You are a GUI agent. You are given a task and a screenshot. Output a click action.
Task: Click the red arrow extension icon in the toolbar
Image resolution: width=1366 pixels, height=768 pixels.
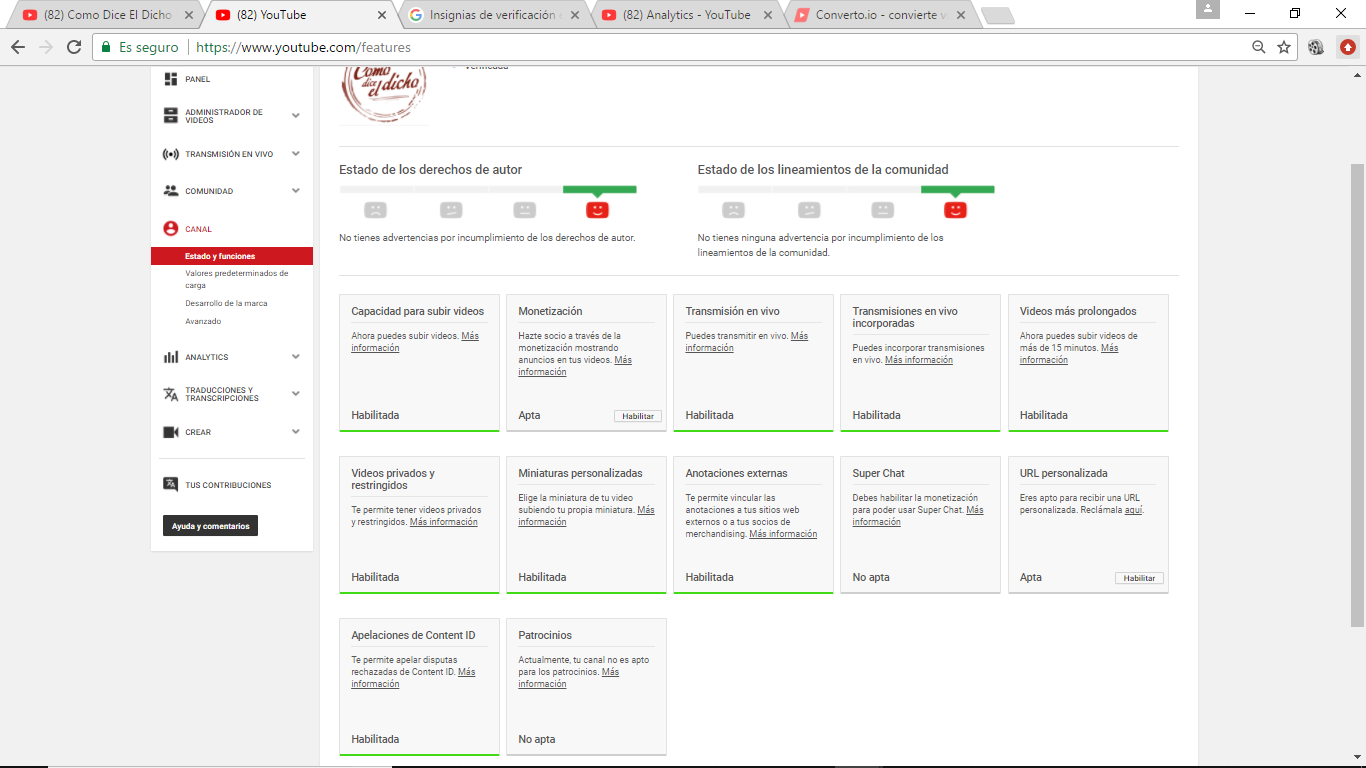click(1348, 47)
